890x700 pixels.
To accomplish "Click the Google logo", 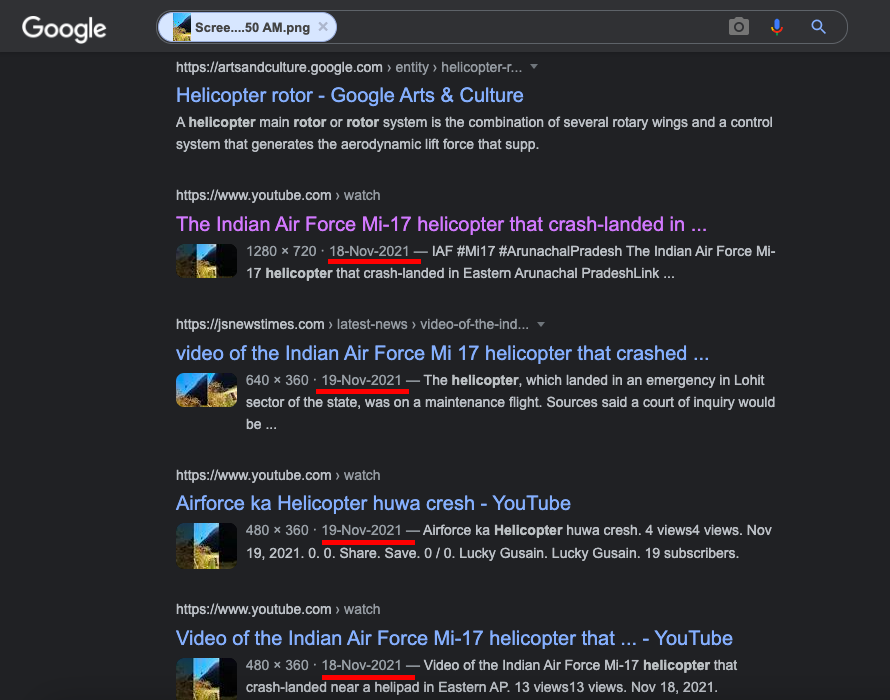I will pos(64,28).
